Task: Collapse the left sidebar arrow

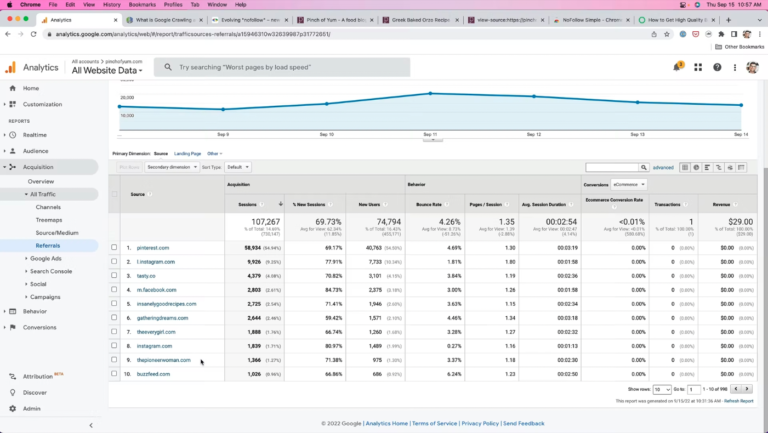Action: [x=91, y=425]
